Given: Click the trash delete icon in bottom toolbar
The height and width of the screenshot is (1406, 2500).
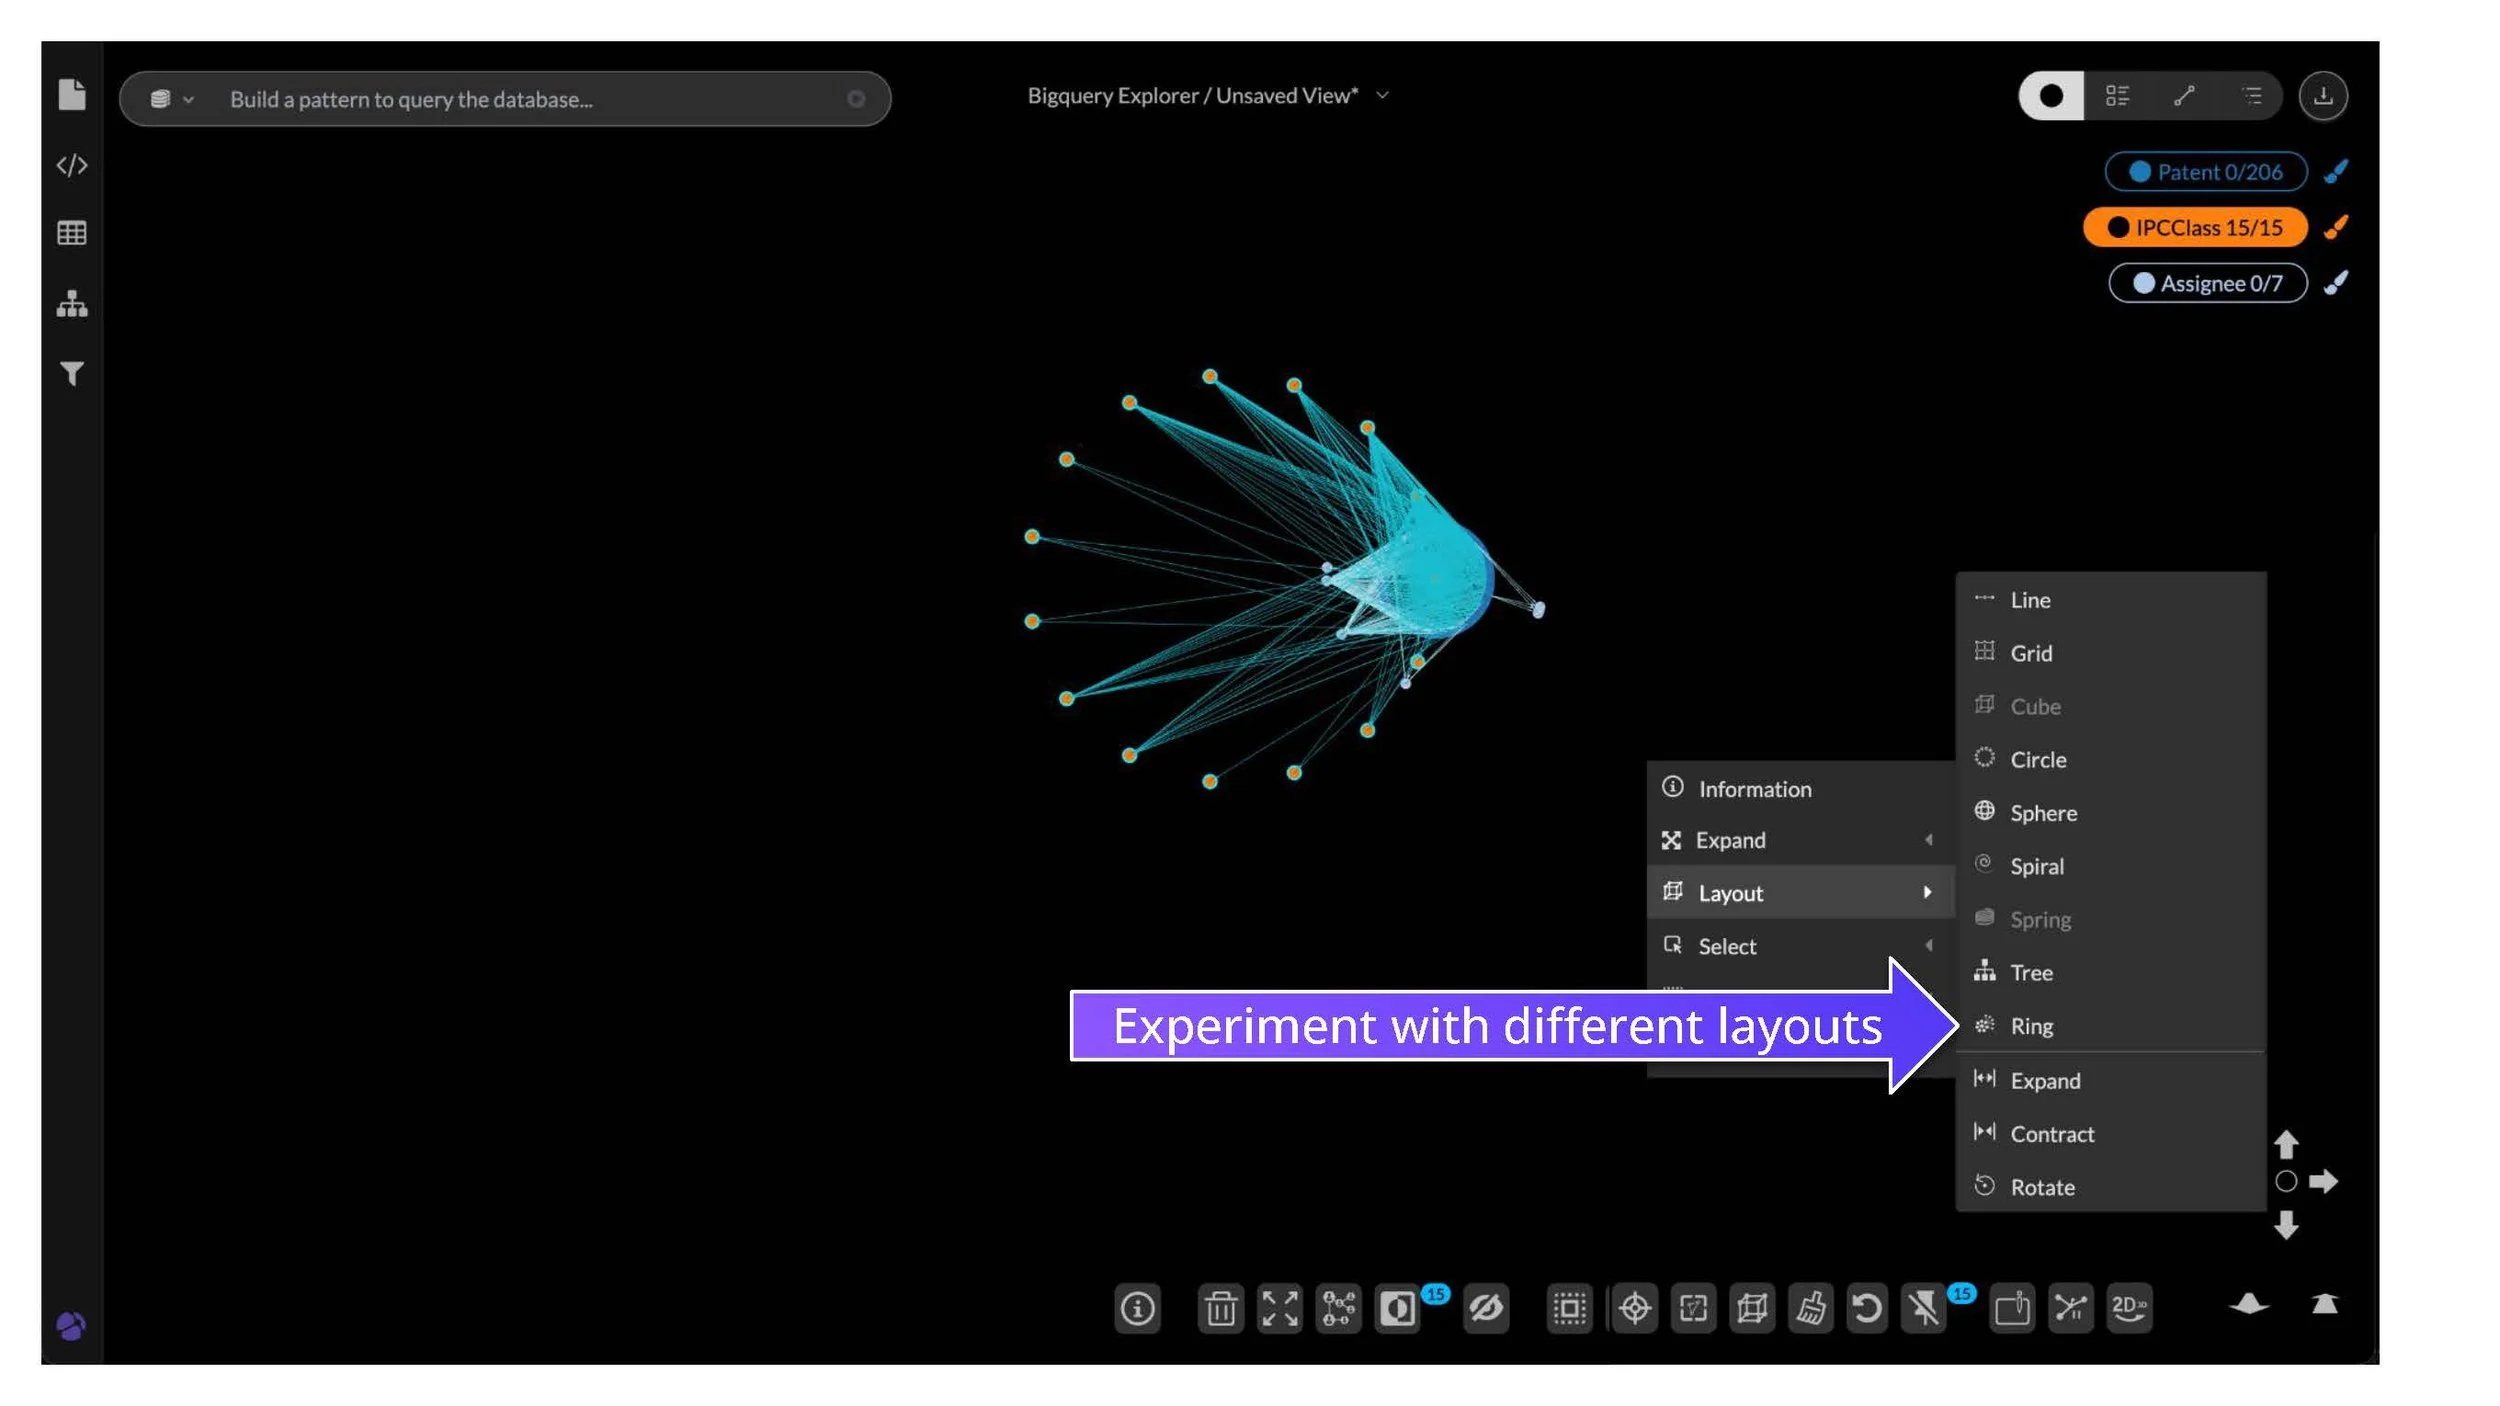Looking at the screenshot, I should 1220,1308.
